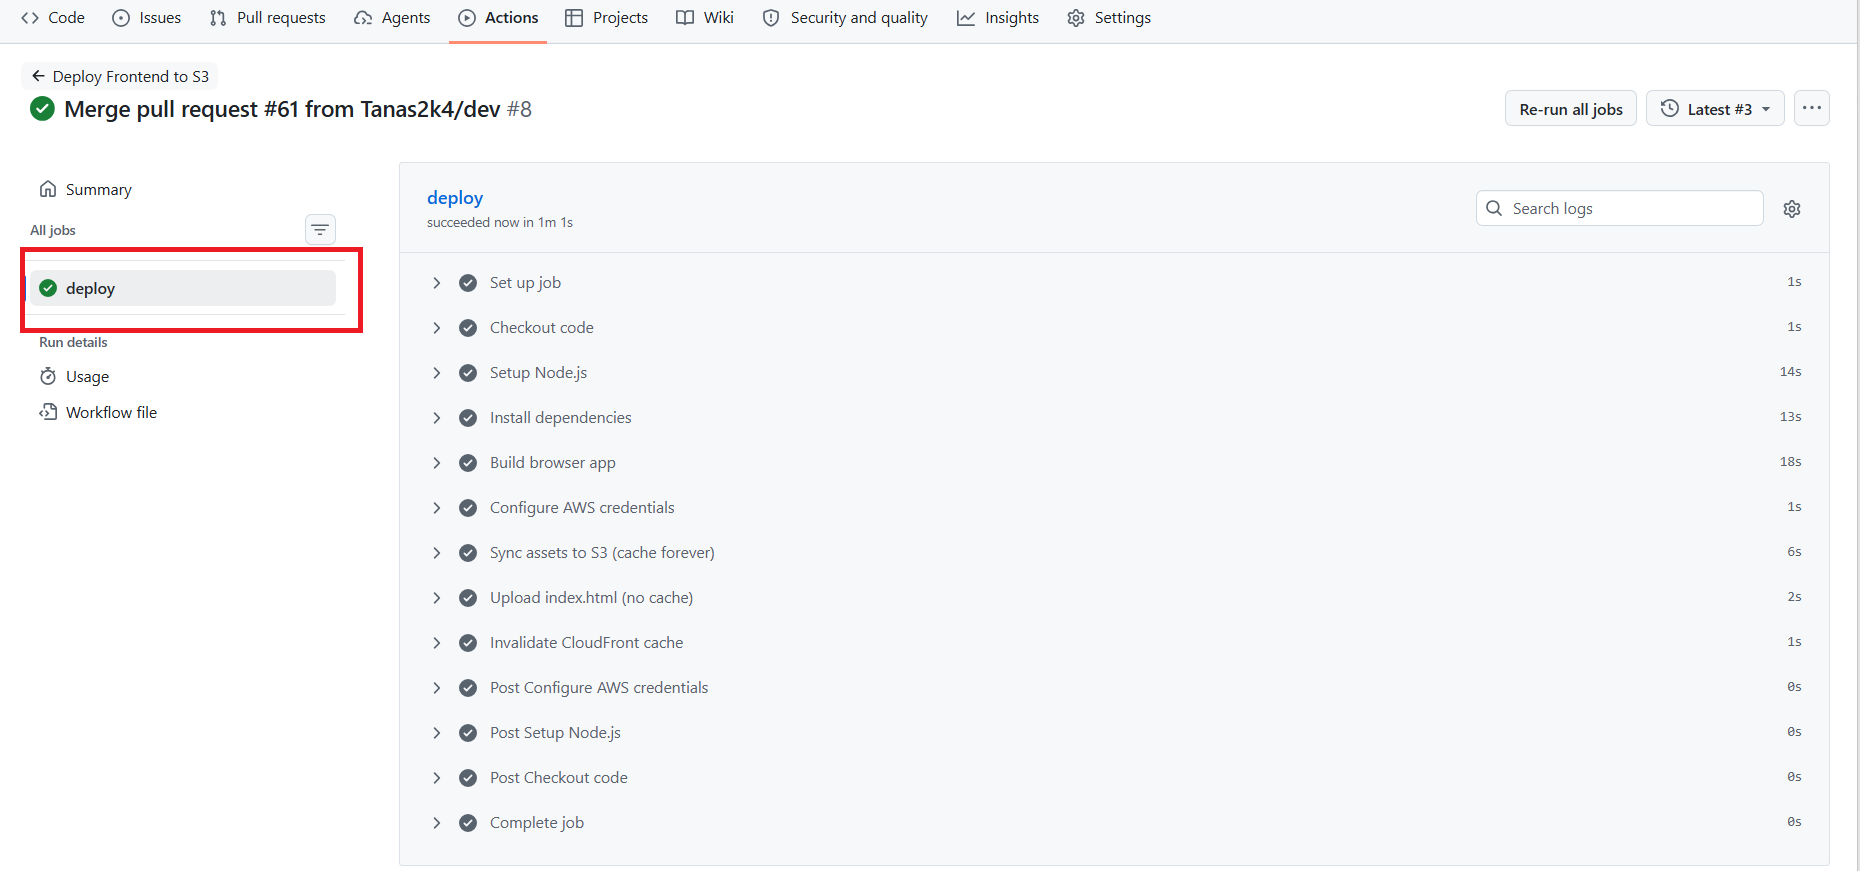Select the Actions tab
Image resolution: width=1860 pixels, height=871 pixels.
click(498, 18)
